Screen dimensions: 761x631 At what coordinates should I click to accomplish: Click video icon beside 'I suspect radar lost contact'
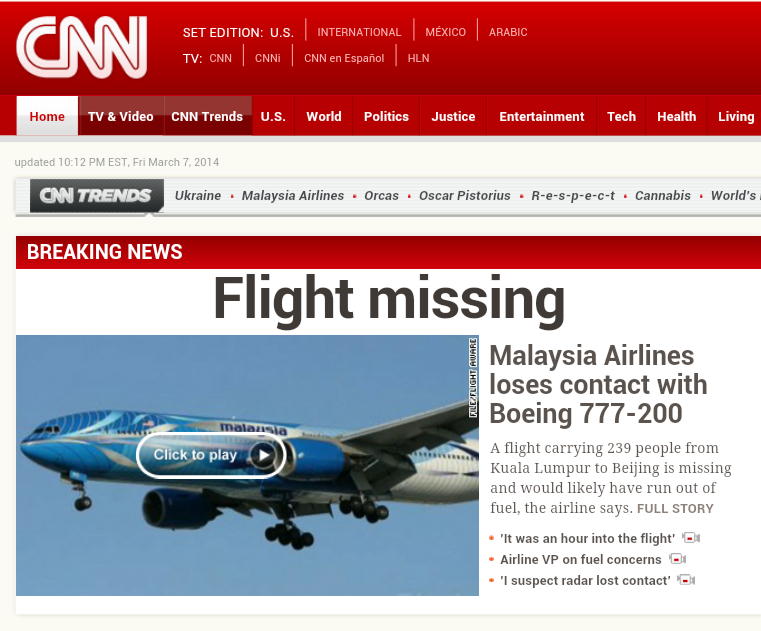tap(686, 580)
